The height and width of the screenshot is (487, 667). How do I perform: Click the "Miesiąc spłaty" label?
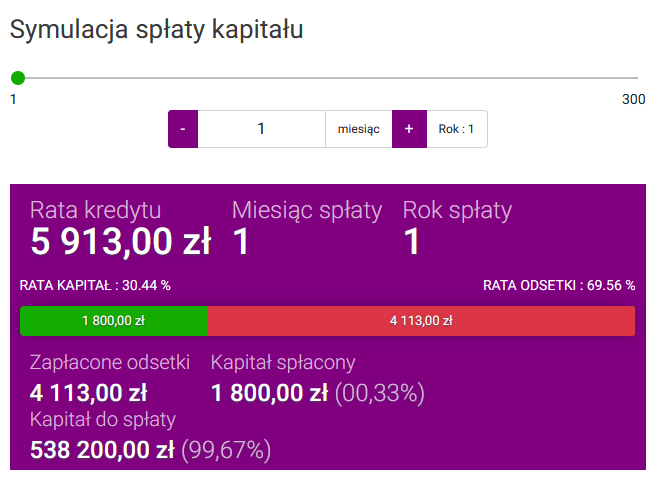click(x=307, y=210)
